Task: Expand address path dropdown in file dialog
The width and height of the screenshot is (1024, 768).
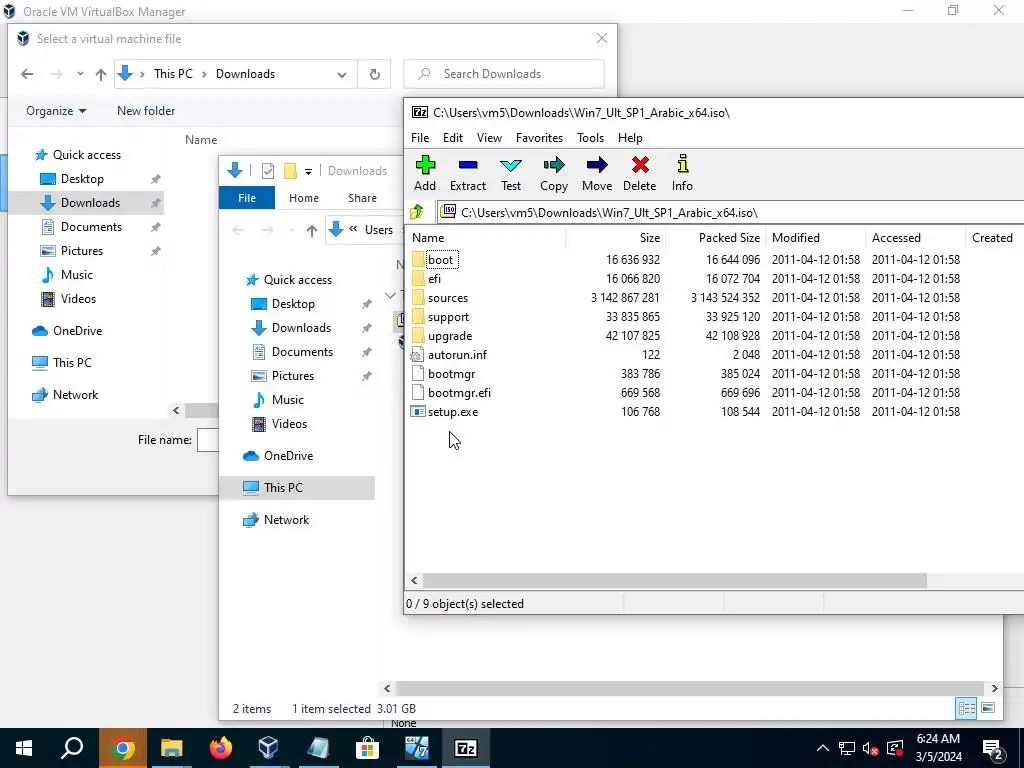Action: [x=342, y=74]
